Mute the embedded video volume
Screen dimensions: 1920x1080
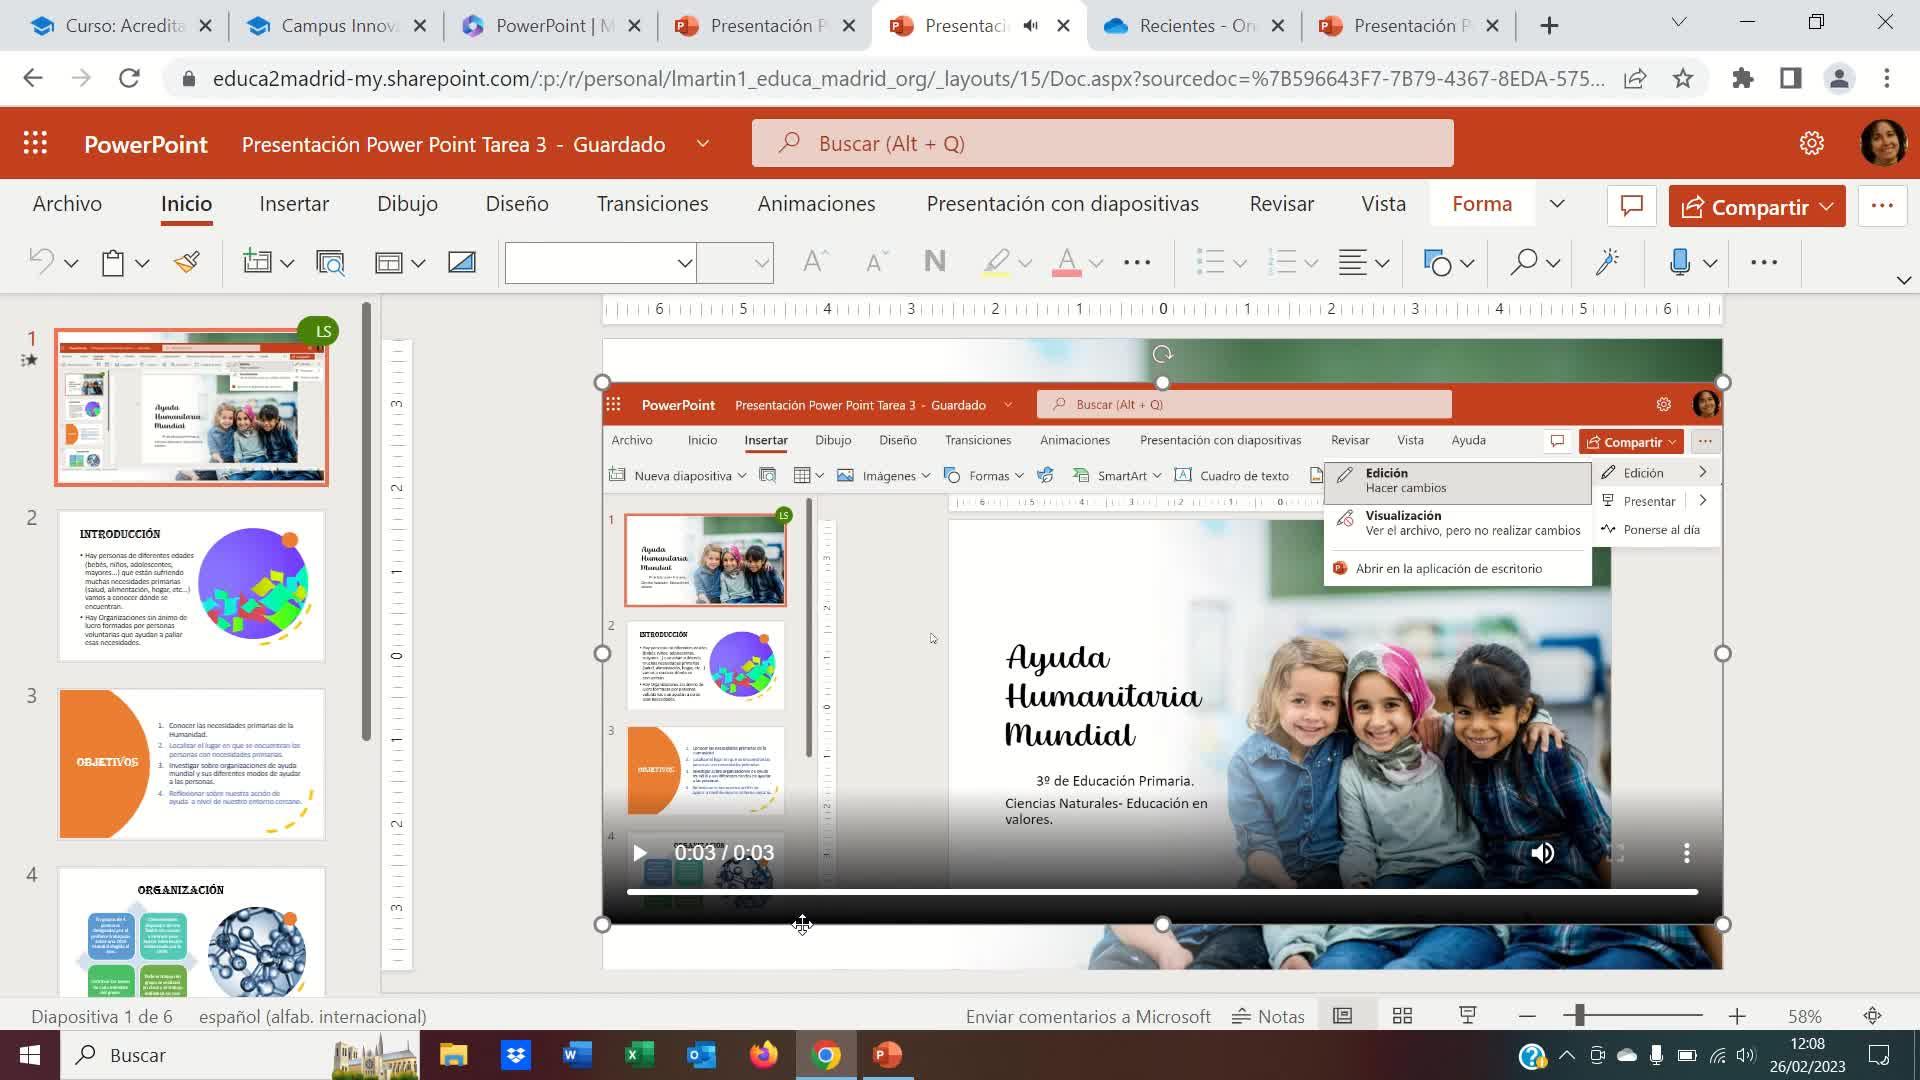point(1542,853)
